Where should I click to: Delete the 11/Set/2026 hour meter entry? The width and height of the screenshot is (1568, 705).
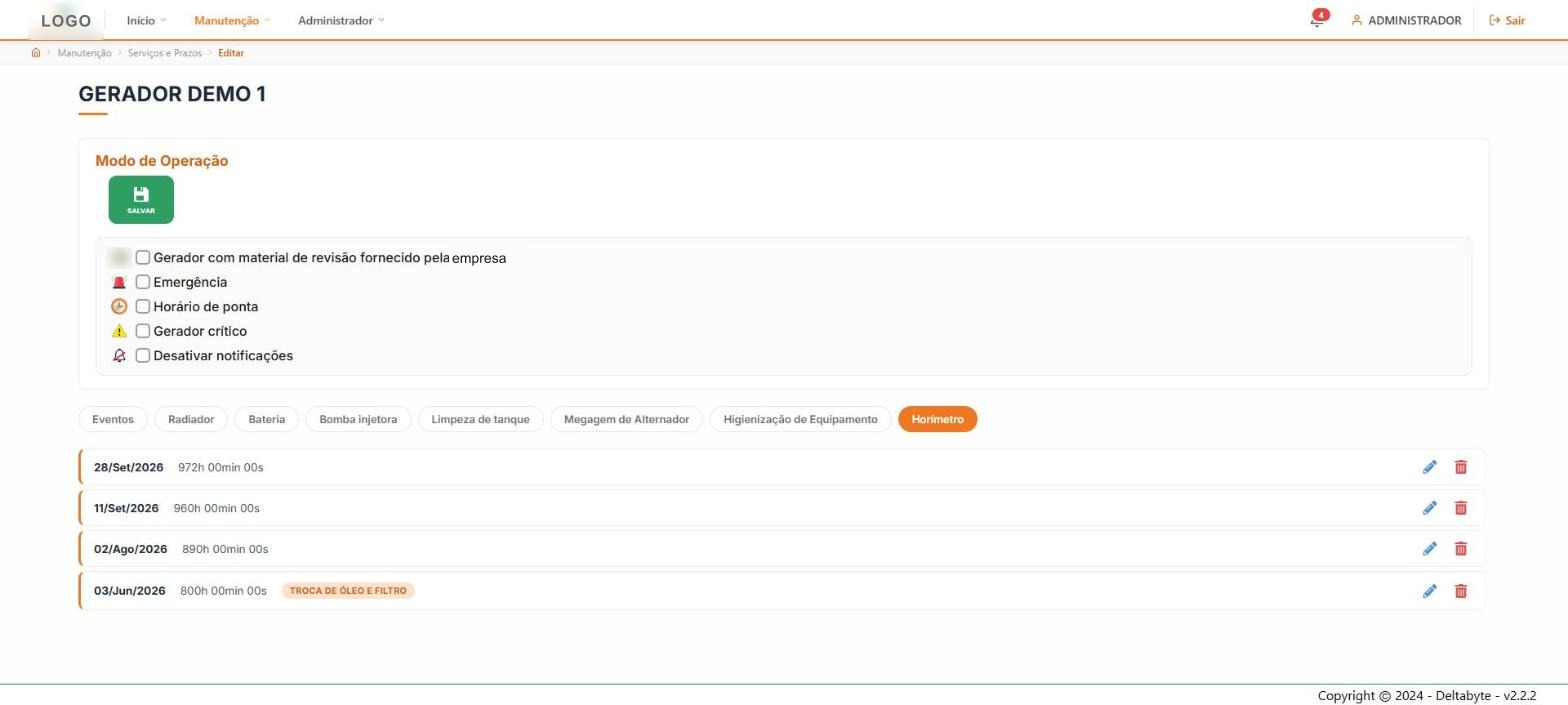[x=1461, y=508]
